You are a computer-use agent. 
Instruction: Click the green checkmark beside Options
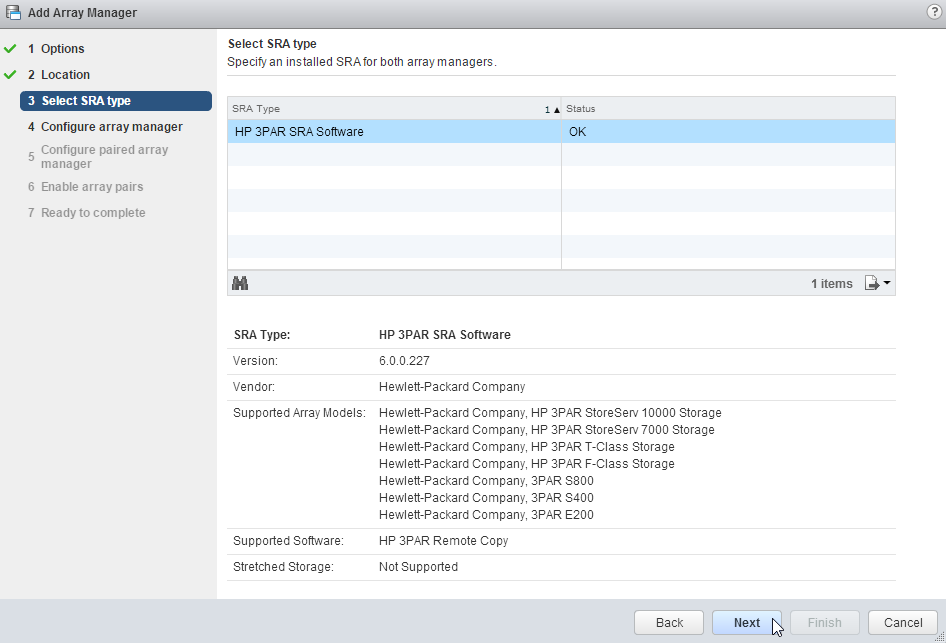[10, 48]
